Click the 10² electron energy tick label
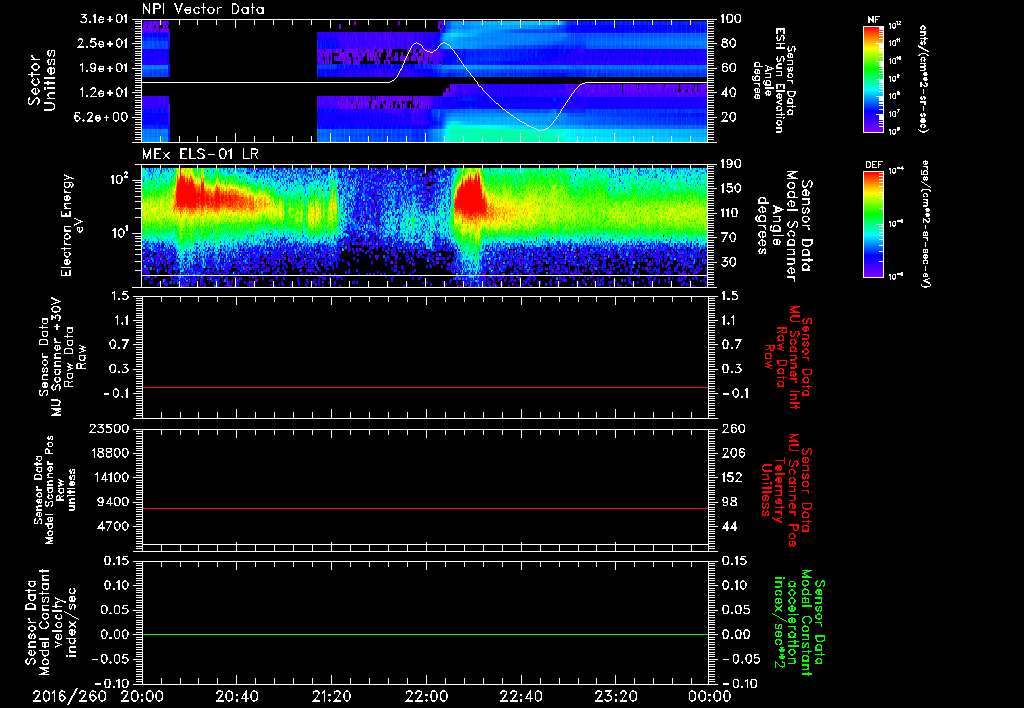Viewport: 1024px width, 708px height. click(119, 180)
